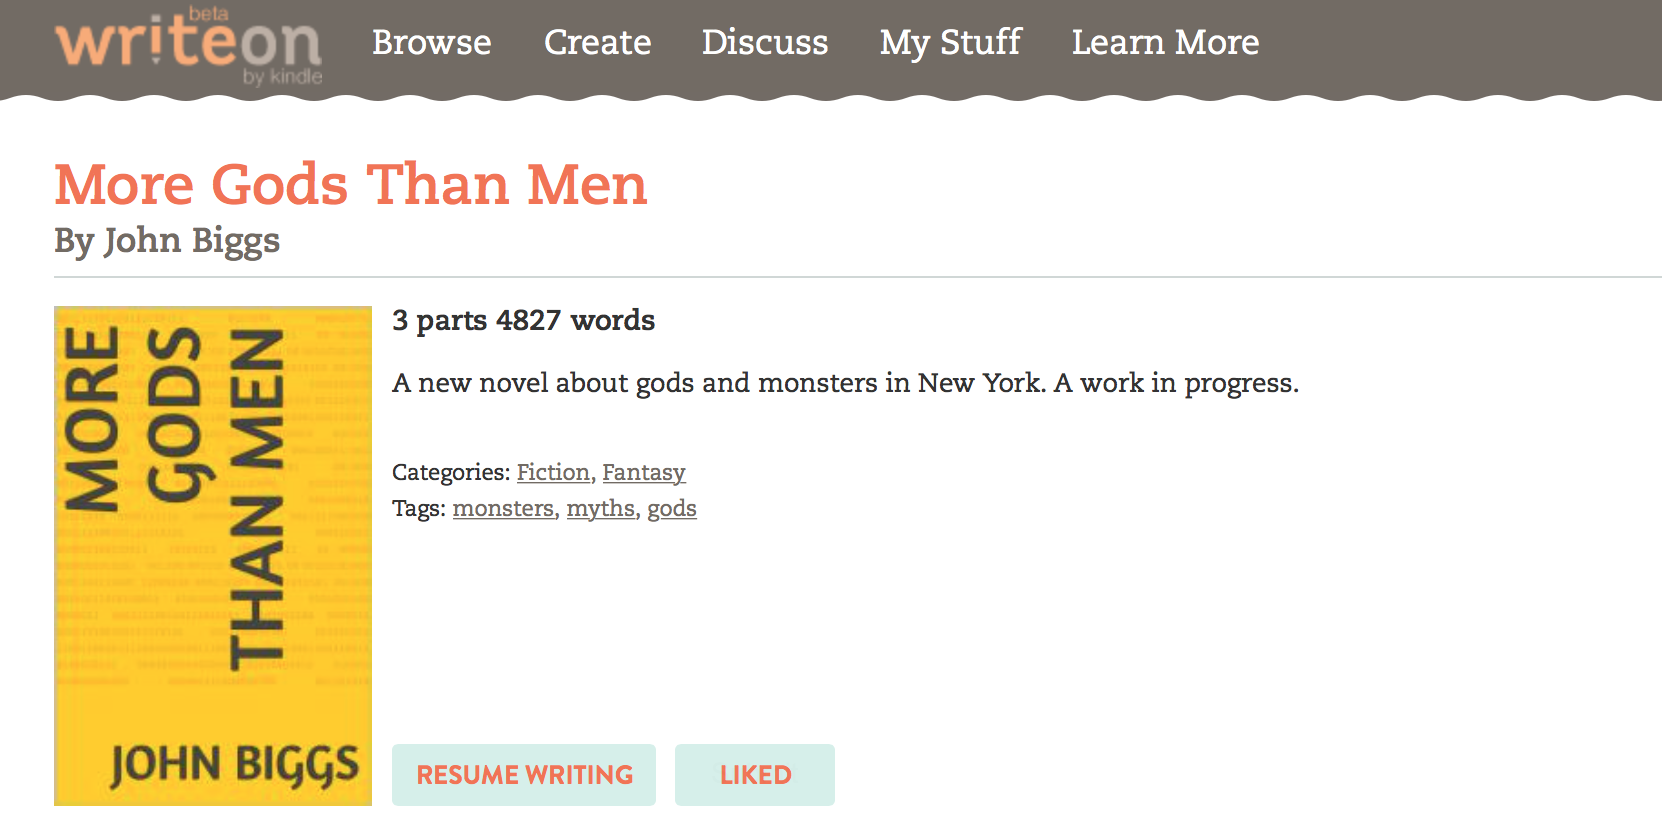The image size is (1662, 816).
Task: Select My Stuff in navigation
Action: click(950, 42)
